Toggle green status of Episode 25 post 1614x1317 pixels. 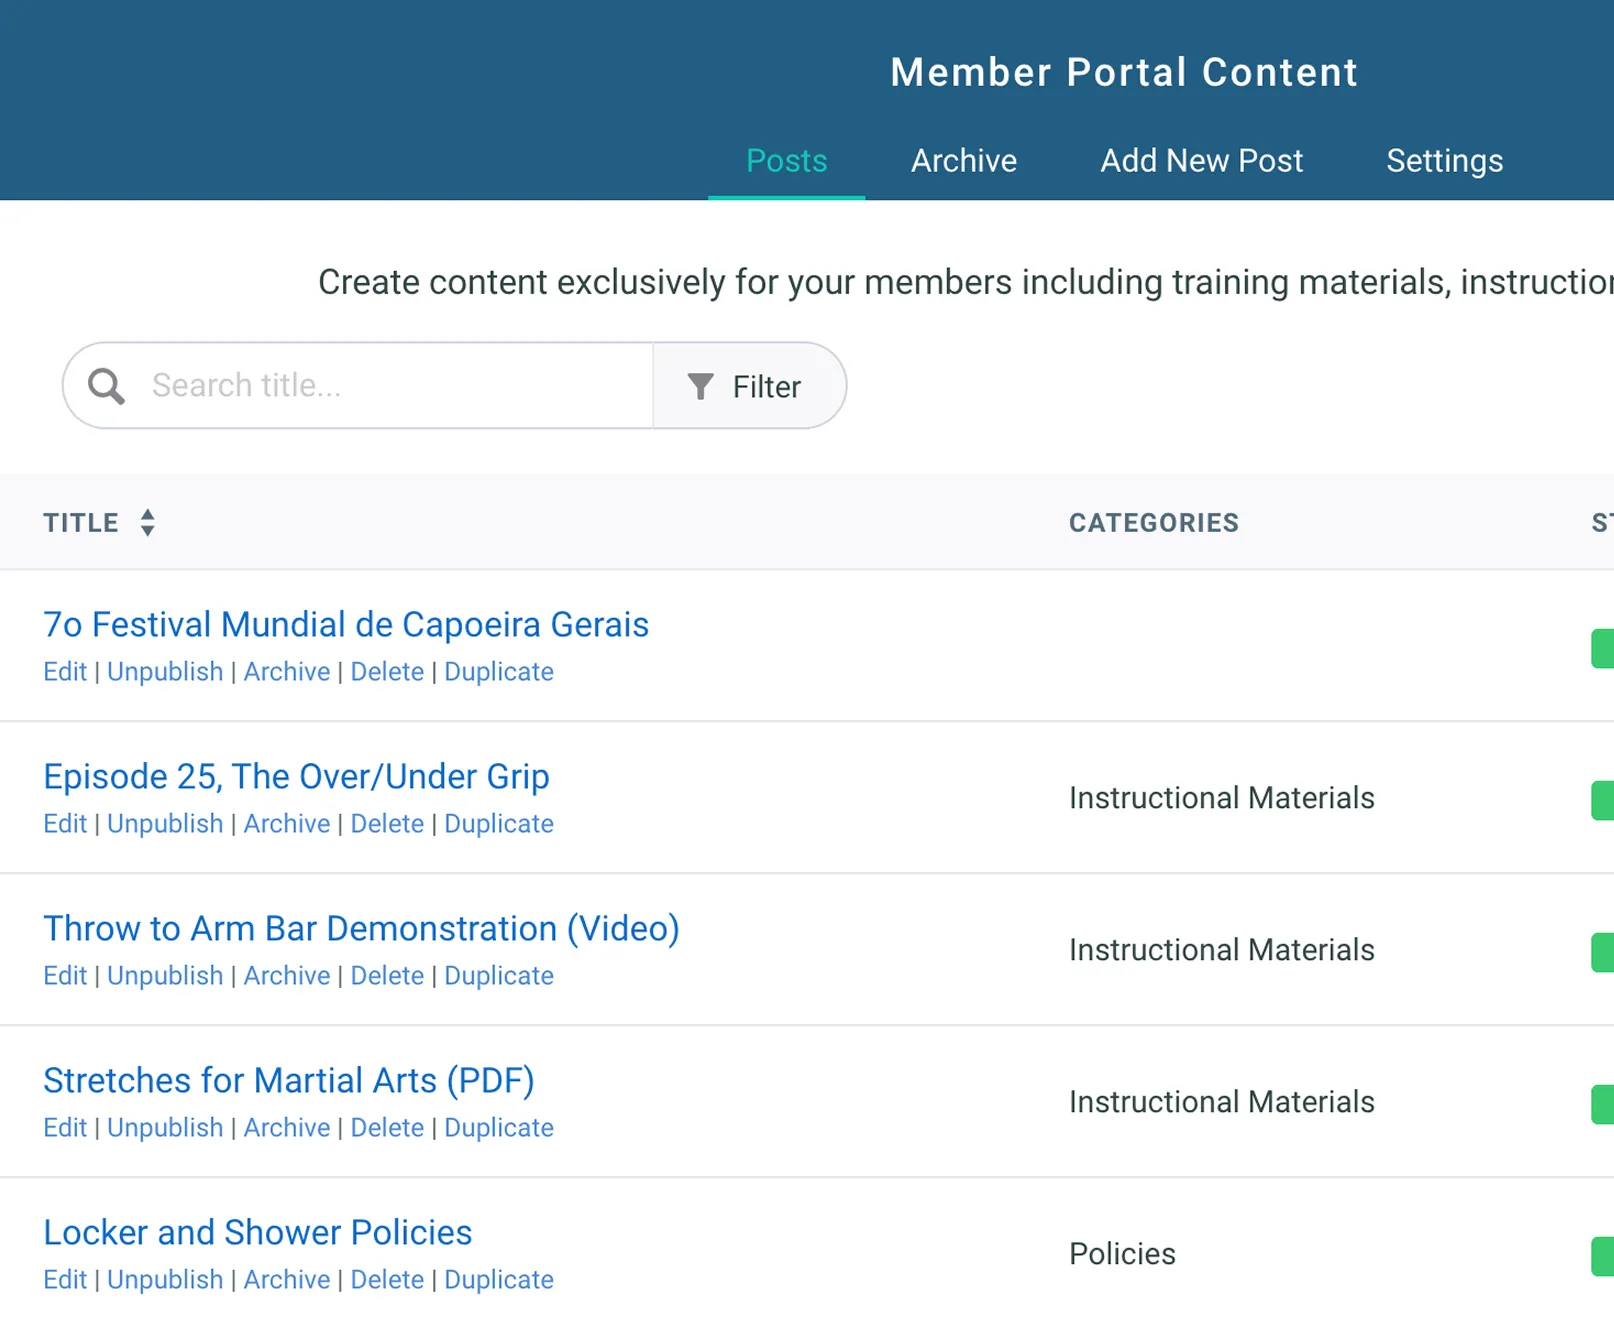point(1602,800)
